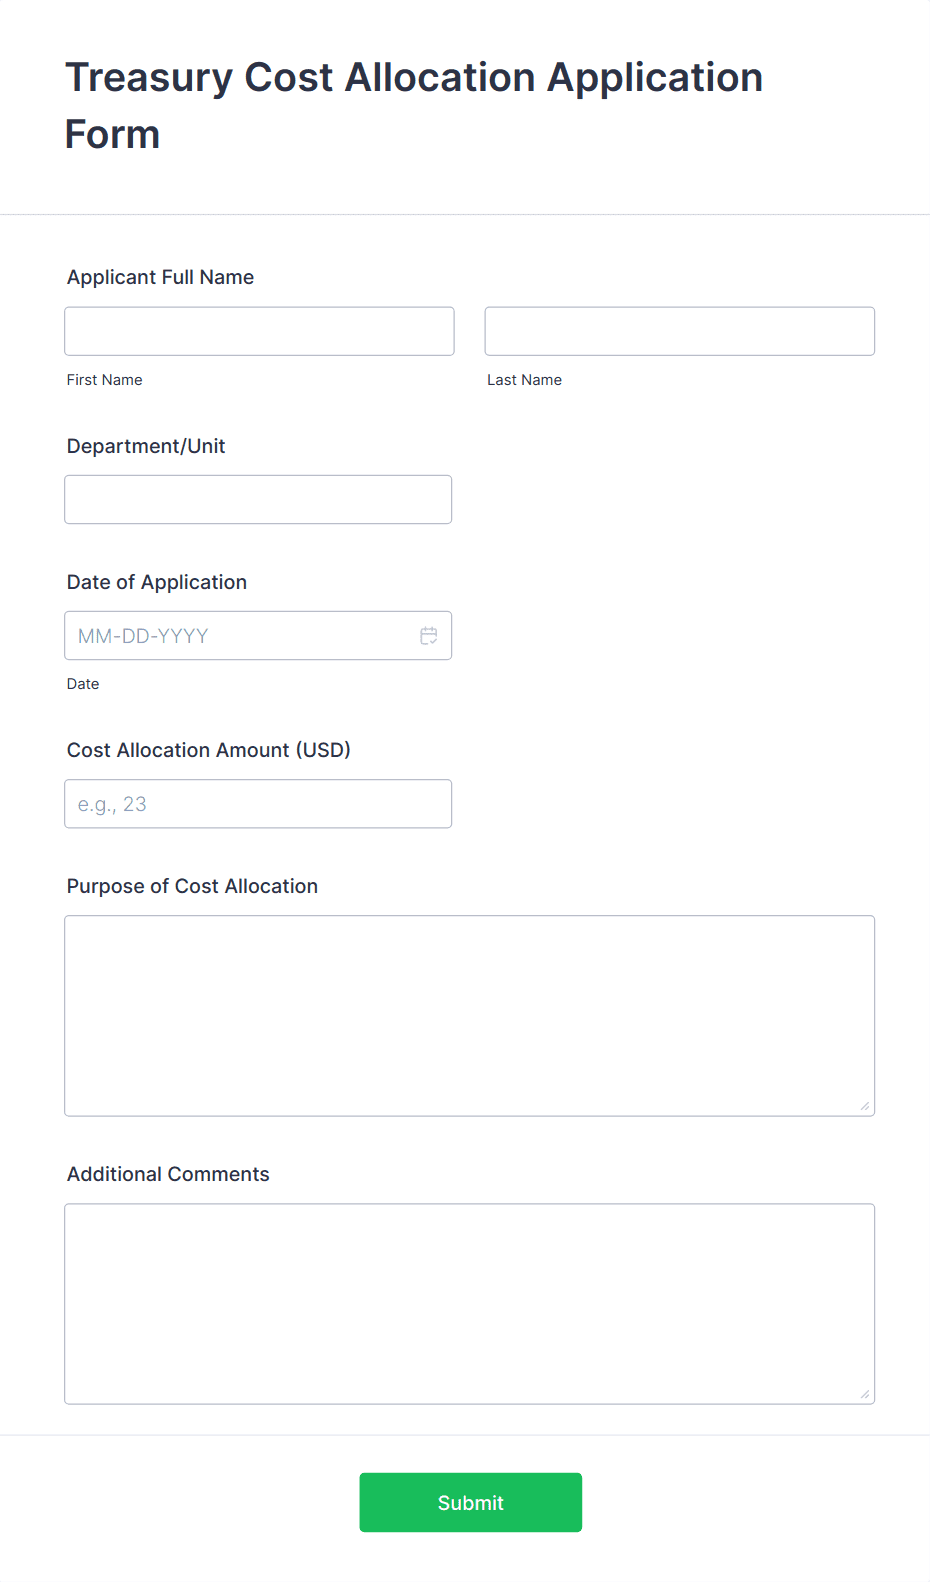Click inside the Additional Comments textarea
The image size is (930, 1582).
coord(469,1303)
